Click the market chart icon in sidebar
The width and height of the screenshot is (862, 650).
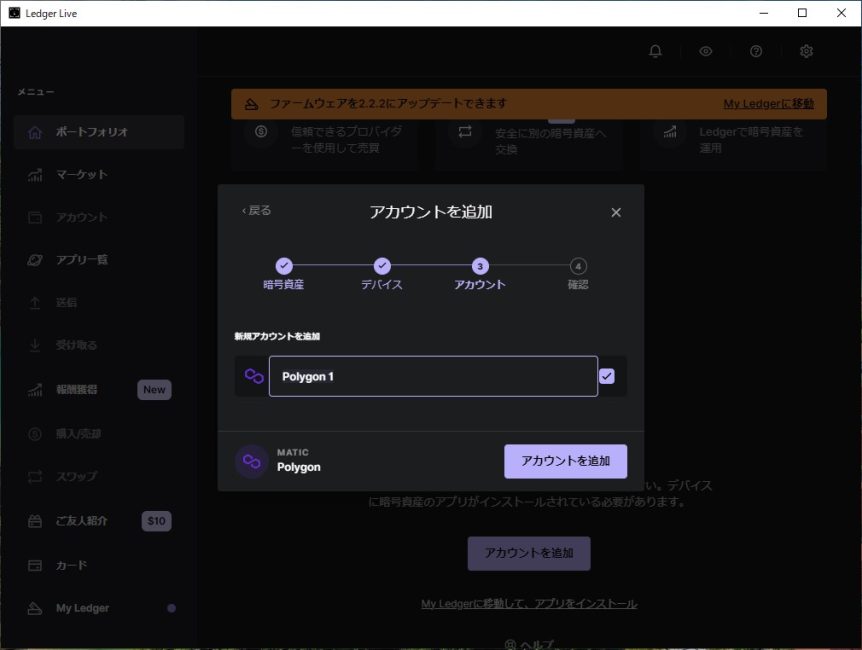click(35, 175)
